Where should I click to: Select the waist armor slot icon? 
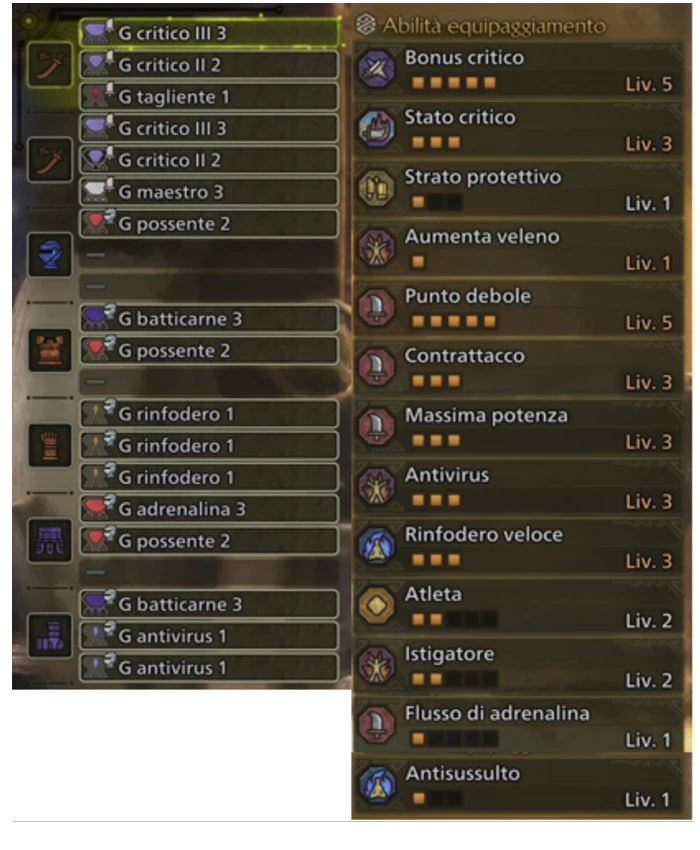[50, 541]
